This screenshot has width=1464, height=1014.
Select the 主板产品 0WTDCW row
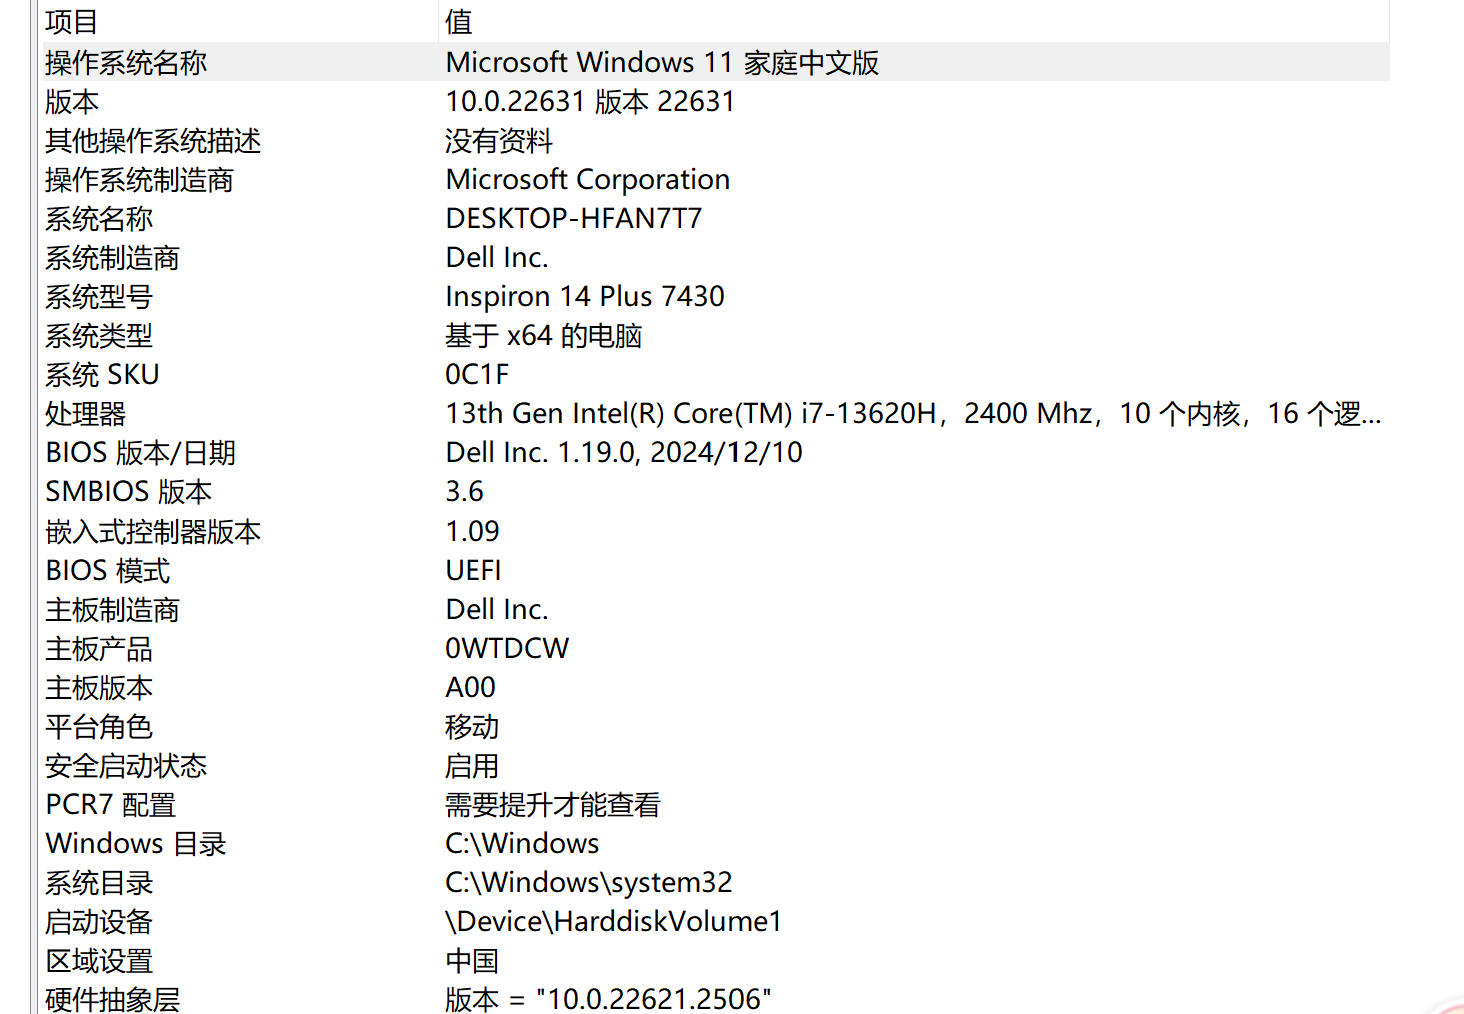click(x=99, y=649)
